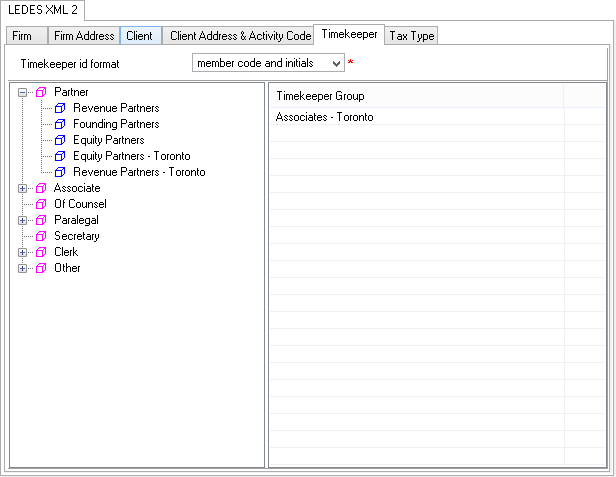This screenshot has width=616, height=477.
Task: Select Equity Partners - Toronto label
Action: click(132, 156)
